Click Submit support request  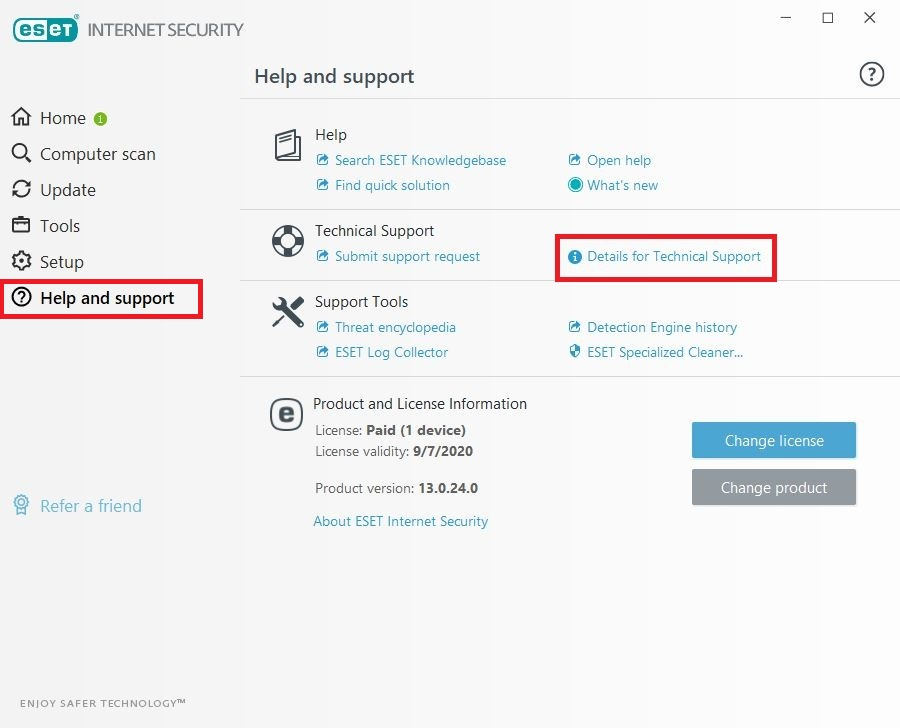point(407,256)
